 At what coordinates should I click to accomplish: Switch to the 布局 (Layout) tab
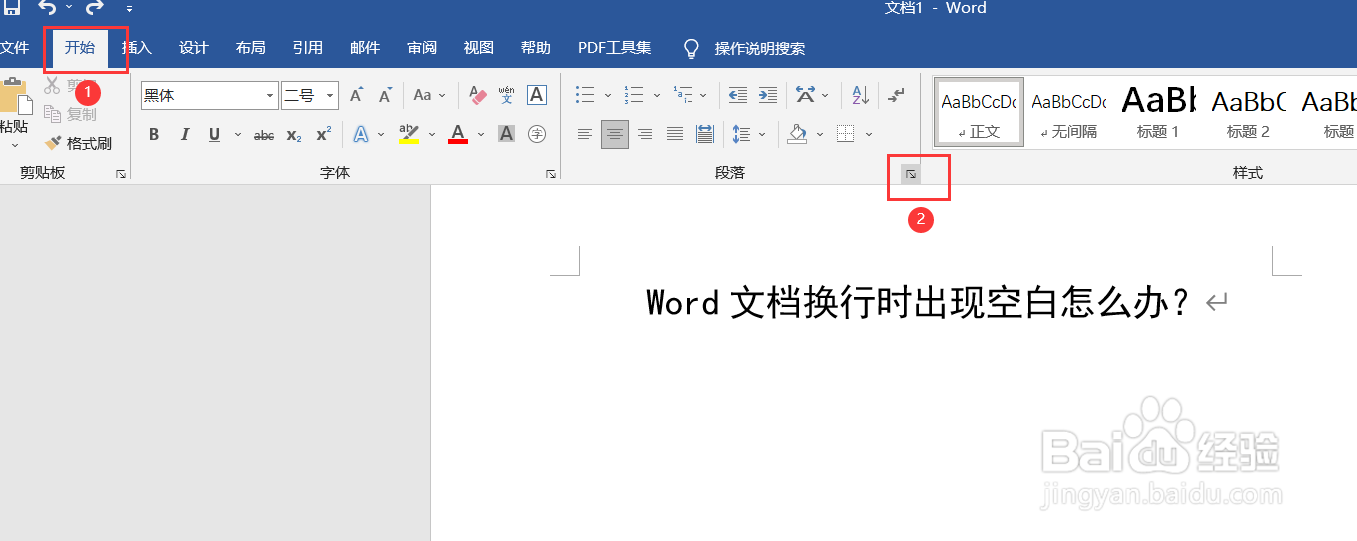click(251, 48)
